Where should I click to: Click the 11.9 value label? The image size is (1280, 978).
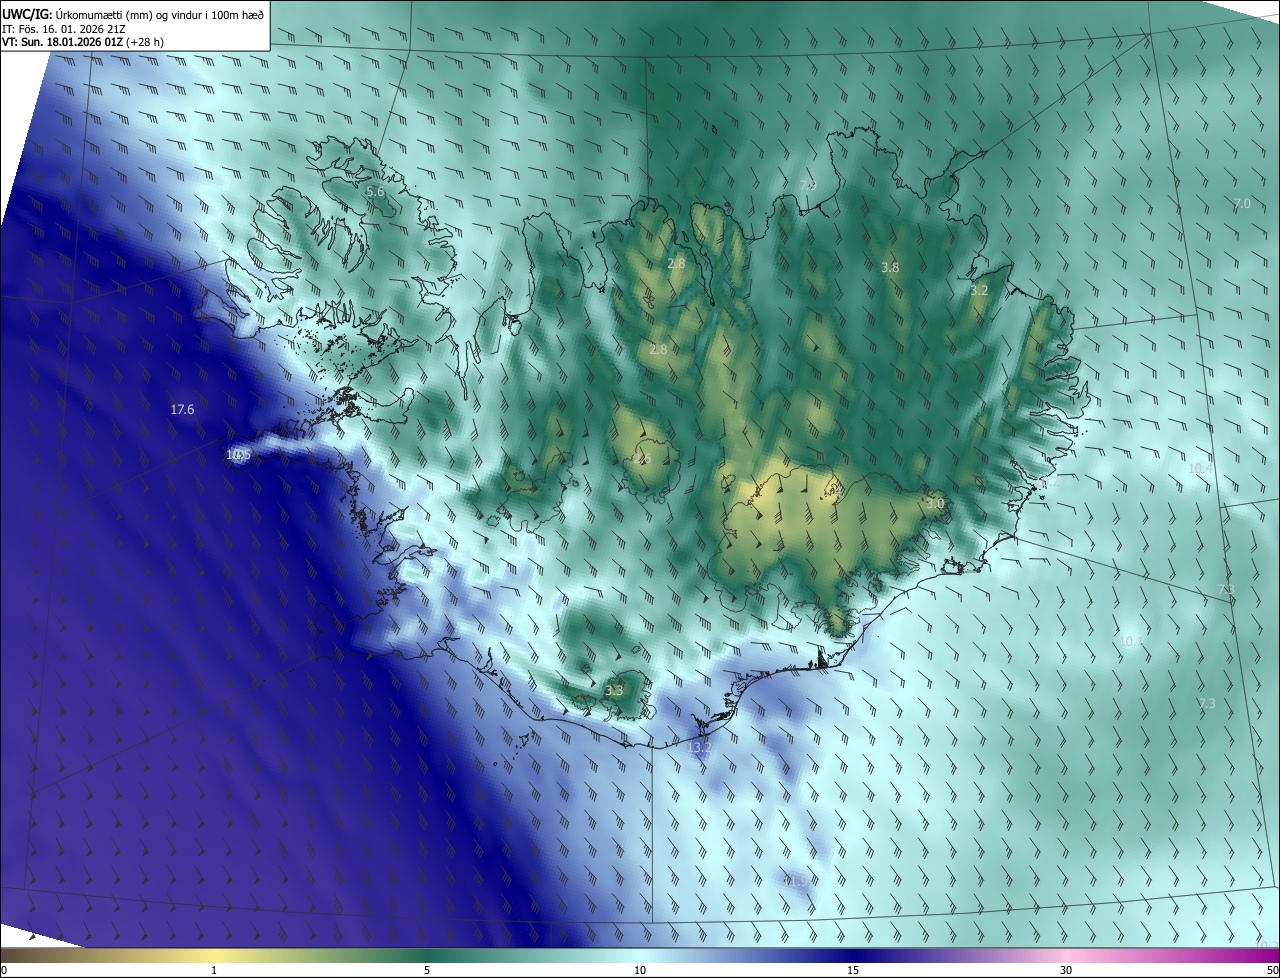coord(797,881)
